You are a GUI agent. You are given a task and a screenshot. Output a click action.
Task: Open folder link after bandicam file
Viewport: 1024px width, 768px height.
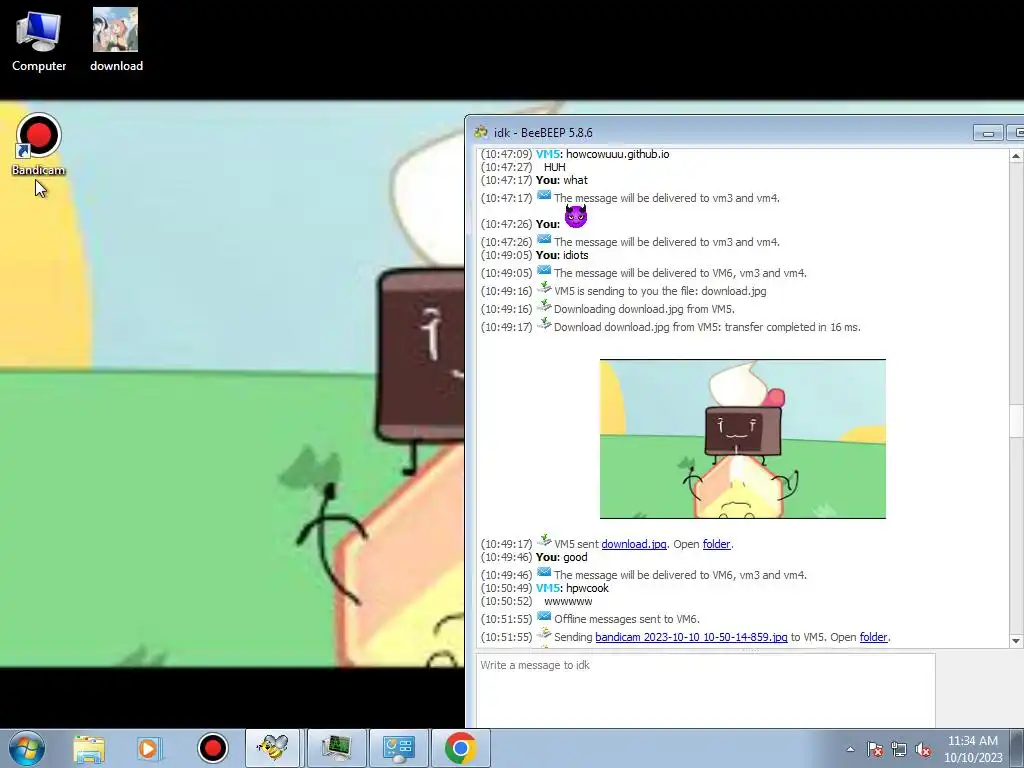pyautogui.click(x=874, y=637)
